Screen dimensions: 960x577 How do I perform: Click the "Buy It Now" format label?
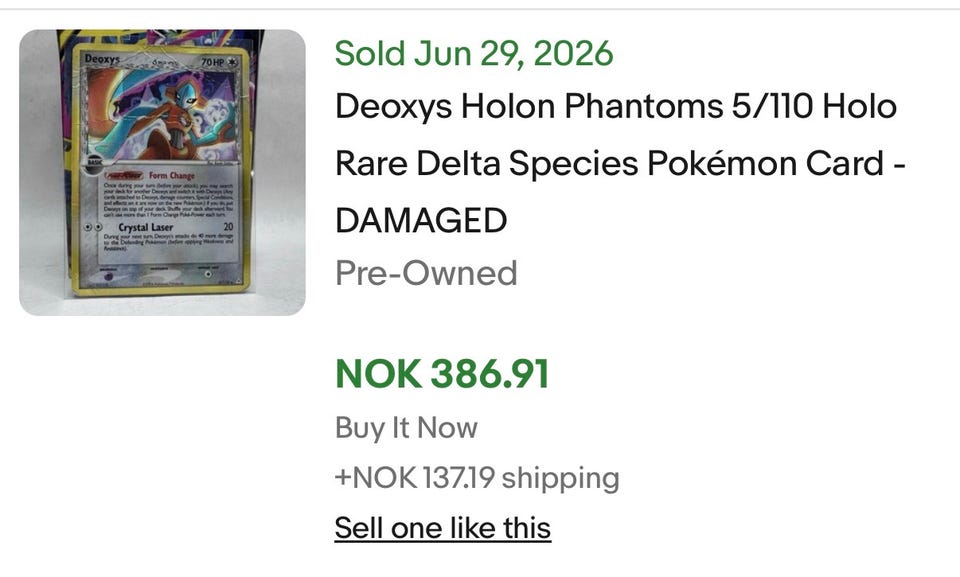click(406, 428)
